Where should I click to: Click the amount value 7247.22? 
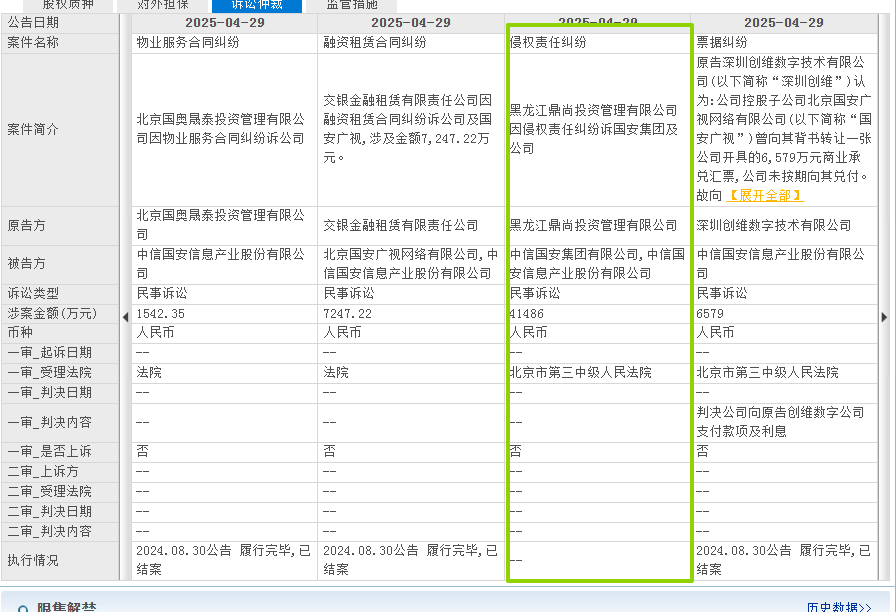click(x=347, y=314)
